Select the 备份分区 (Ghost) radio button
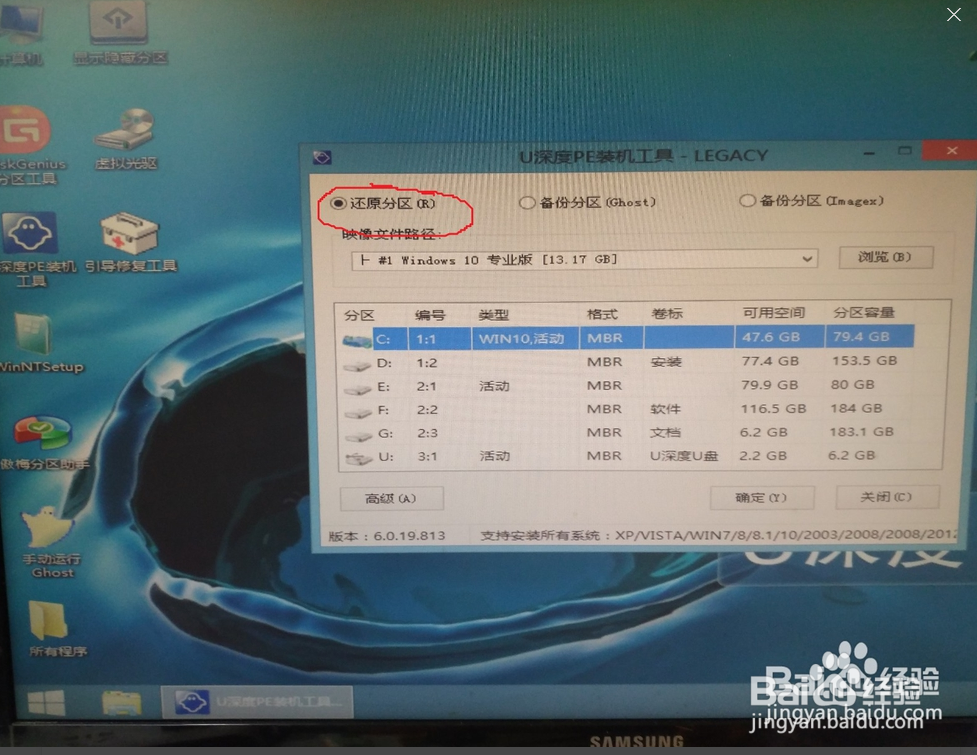 click(x=527, y=202)
